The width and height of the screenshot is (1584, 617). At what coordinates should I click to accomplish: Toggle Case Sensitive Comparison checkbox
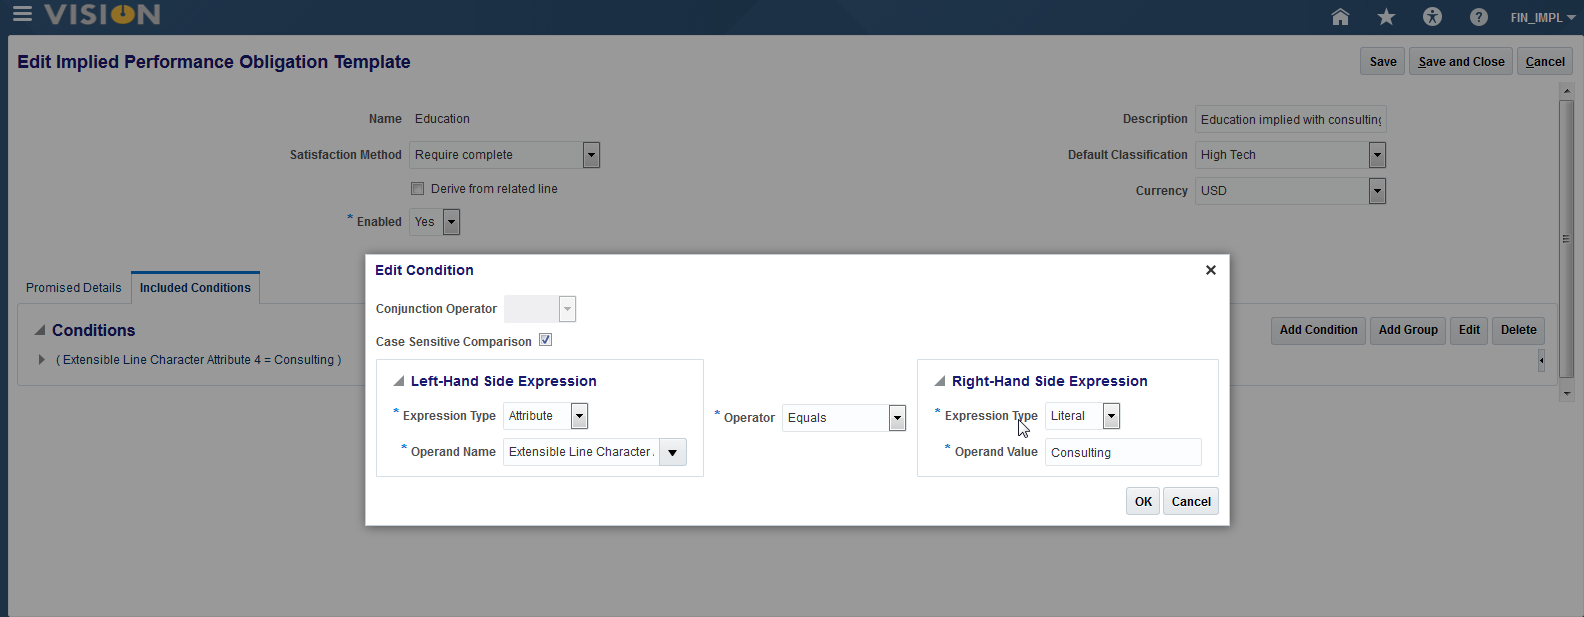coord(545,340)
